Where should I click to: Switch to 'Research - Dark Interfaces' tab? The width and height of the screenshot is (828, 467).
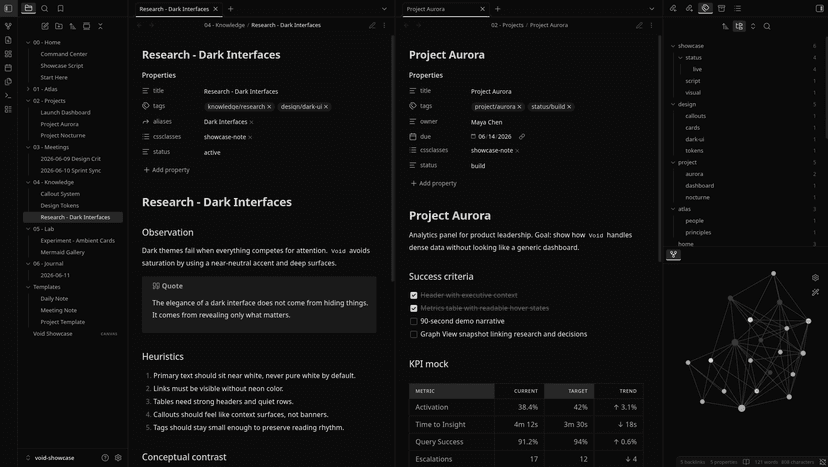(x=174, y=9)
